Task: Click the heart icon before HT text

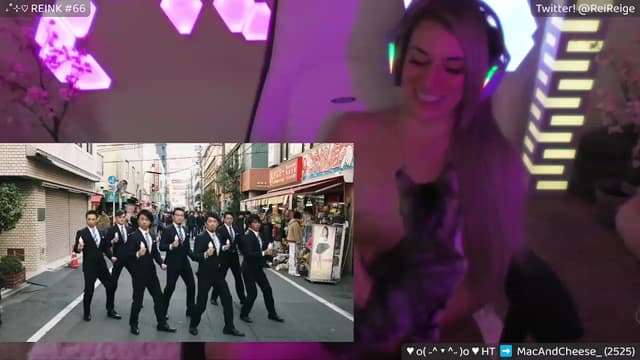Action: point(476,351)
